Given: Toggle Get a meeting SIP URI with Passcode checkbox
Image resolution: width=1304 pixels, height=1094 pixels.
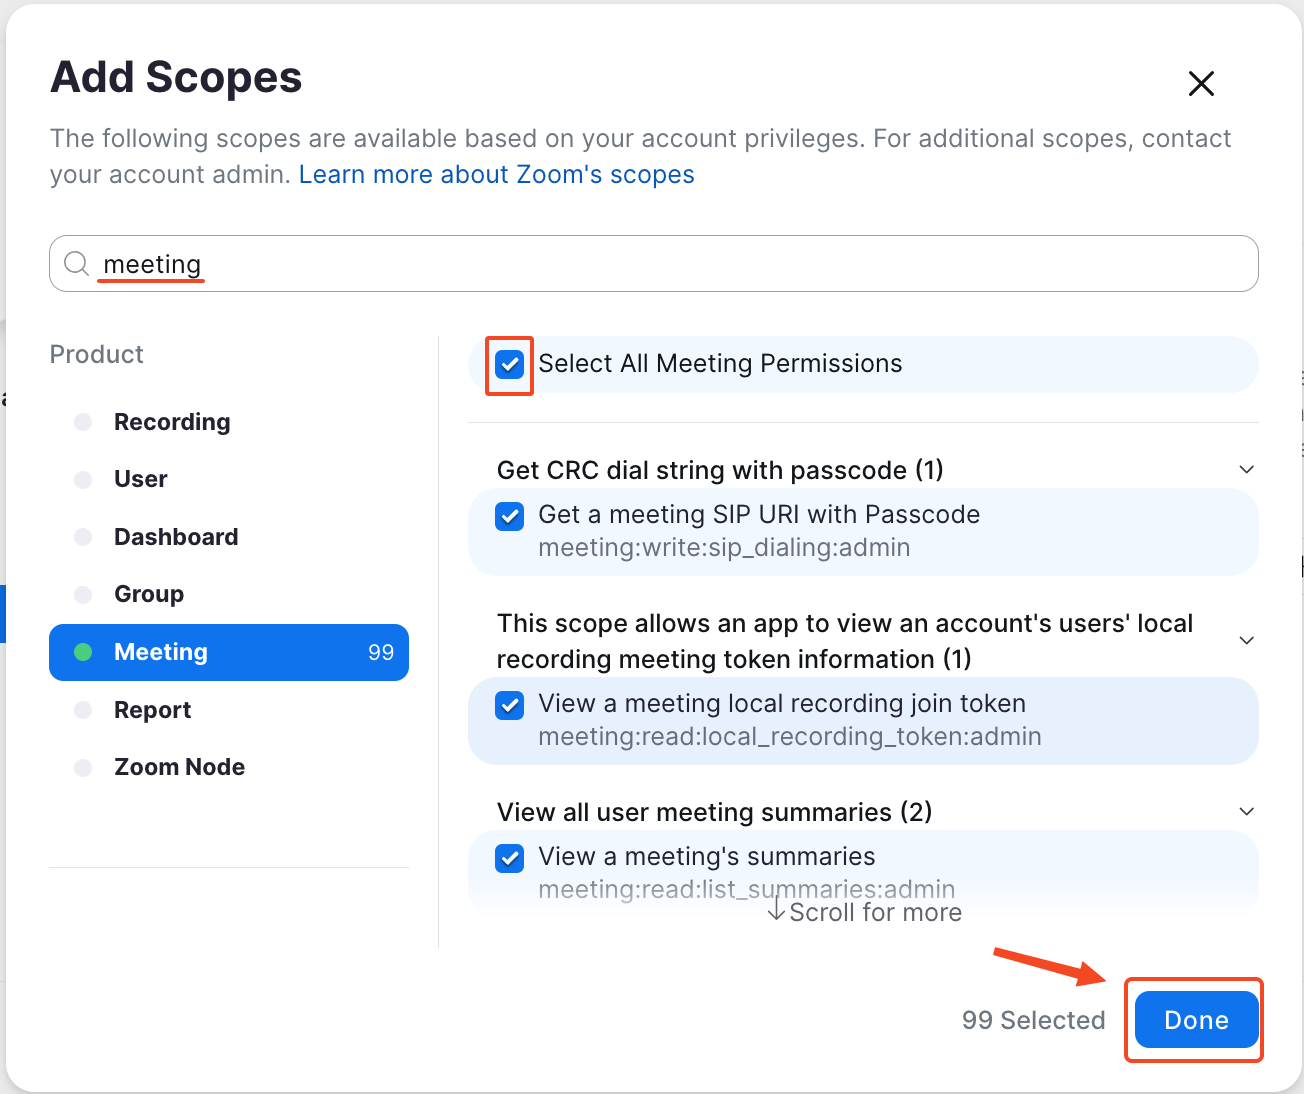Looking at the screenshot, I should tap(510, 516).
